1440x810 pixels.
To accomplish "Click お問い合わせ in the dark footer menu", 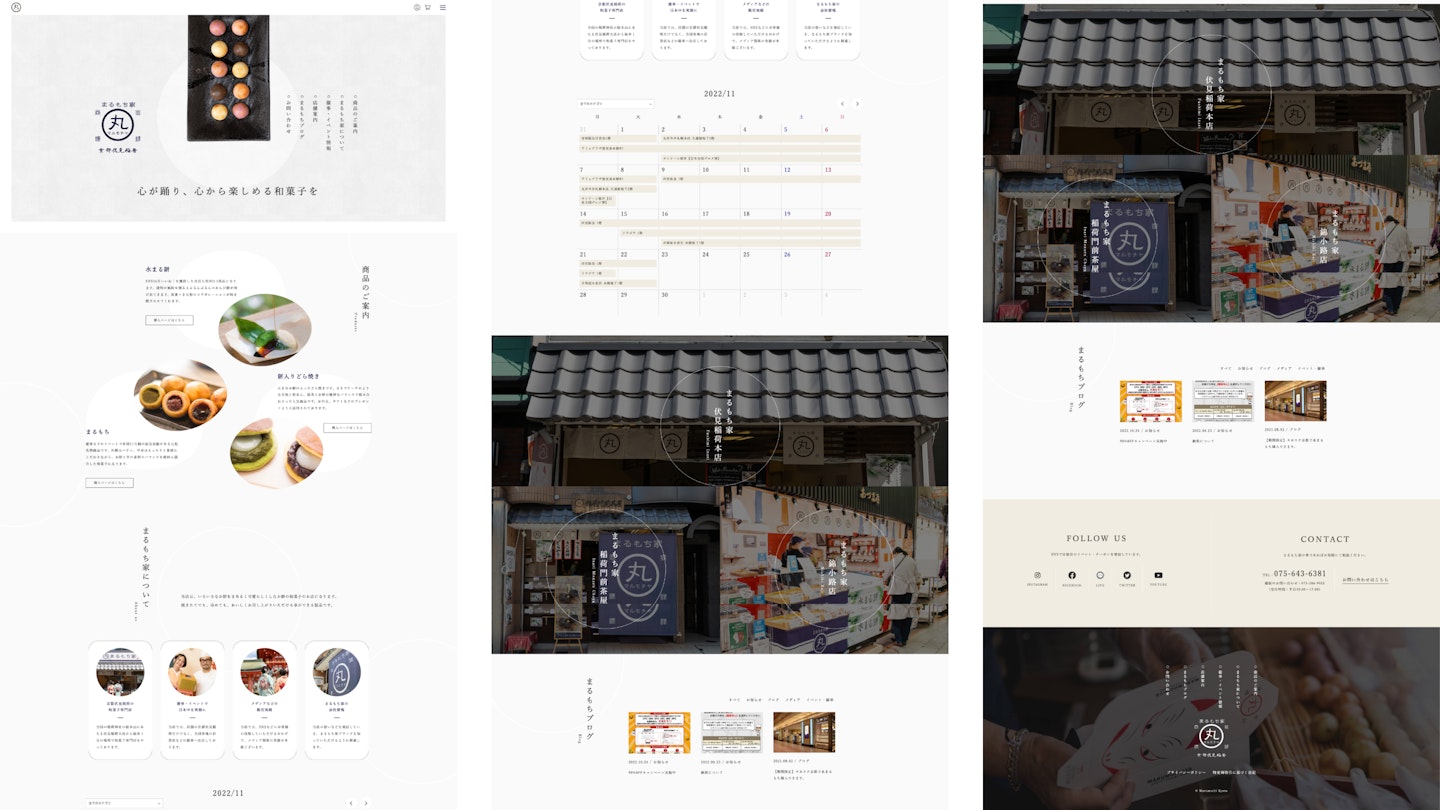I will pos(1169,682).
